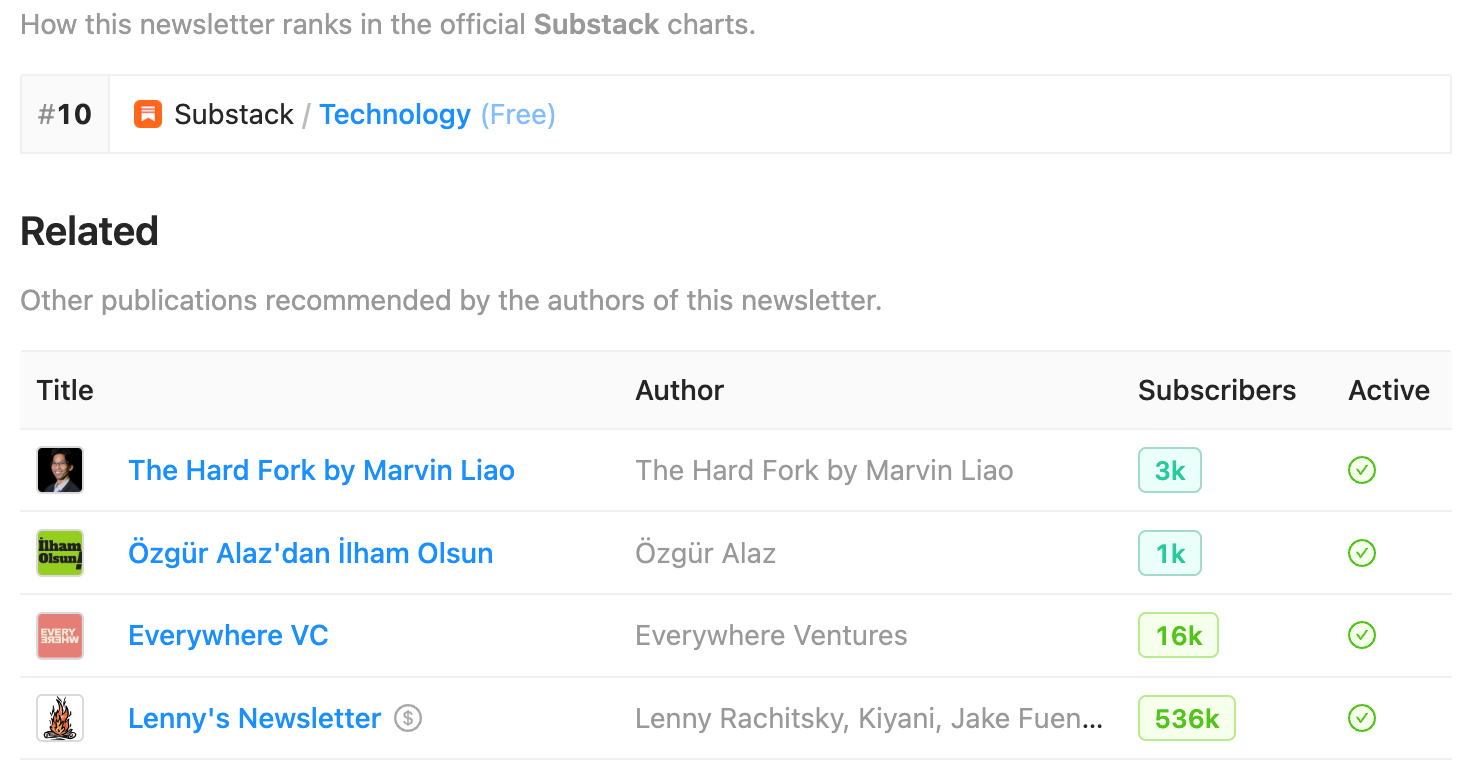Click the Subscribers column header
The image size is (1480, 772).
1216,390
